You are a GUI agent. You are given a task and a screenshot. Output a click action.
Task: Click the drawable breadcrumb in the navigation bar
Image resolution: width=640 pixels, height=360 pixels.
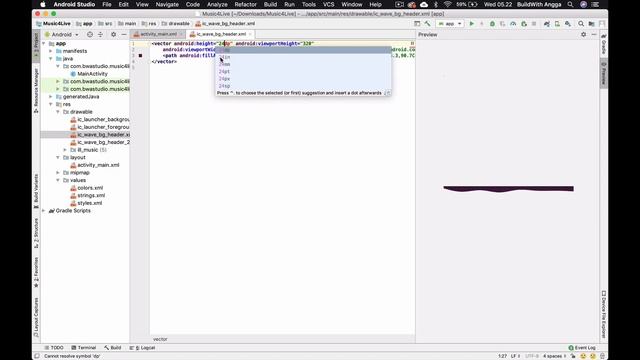tap(176, 24)
